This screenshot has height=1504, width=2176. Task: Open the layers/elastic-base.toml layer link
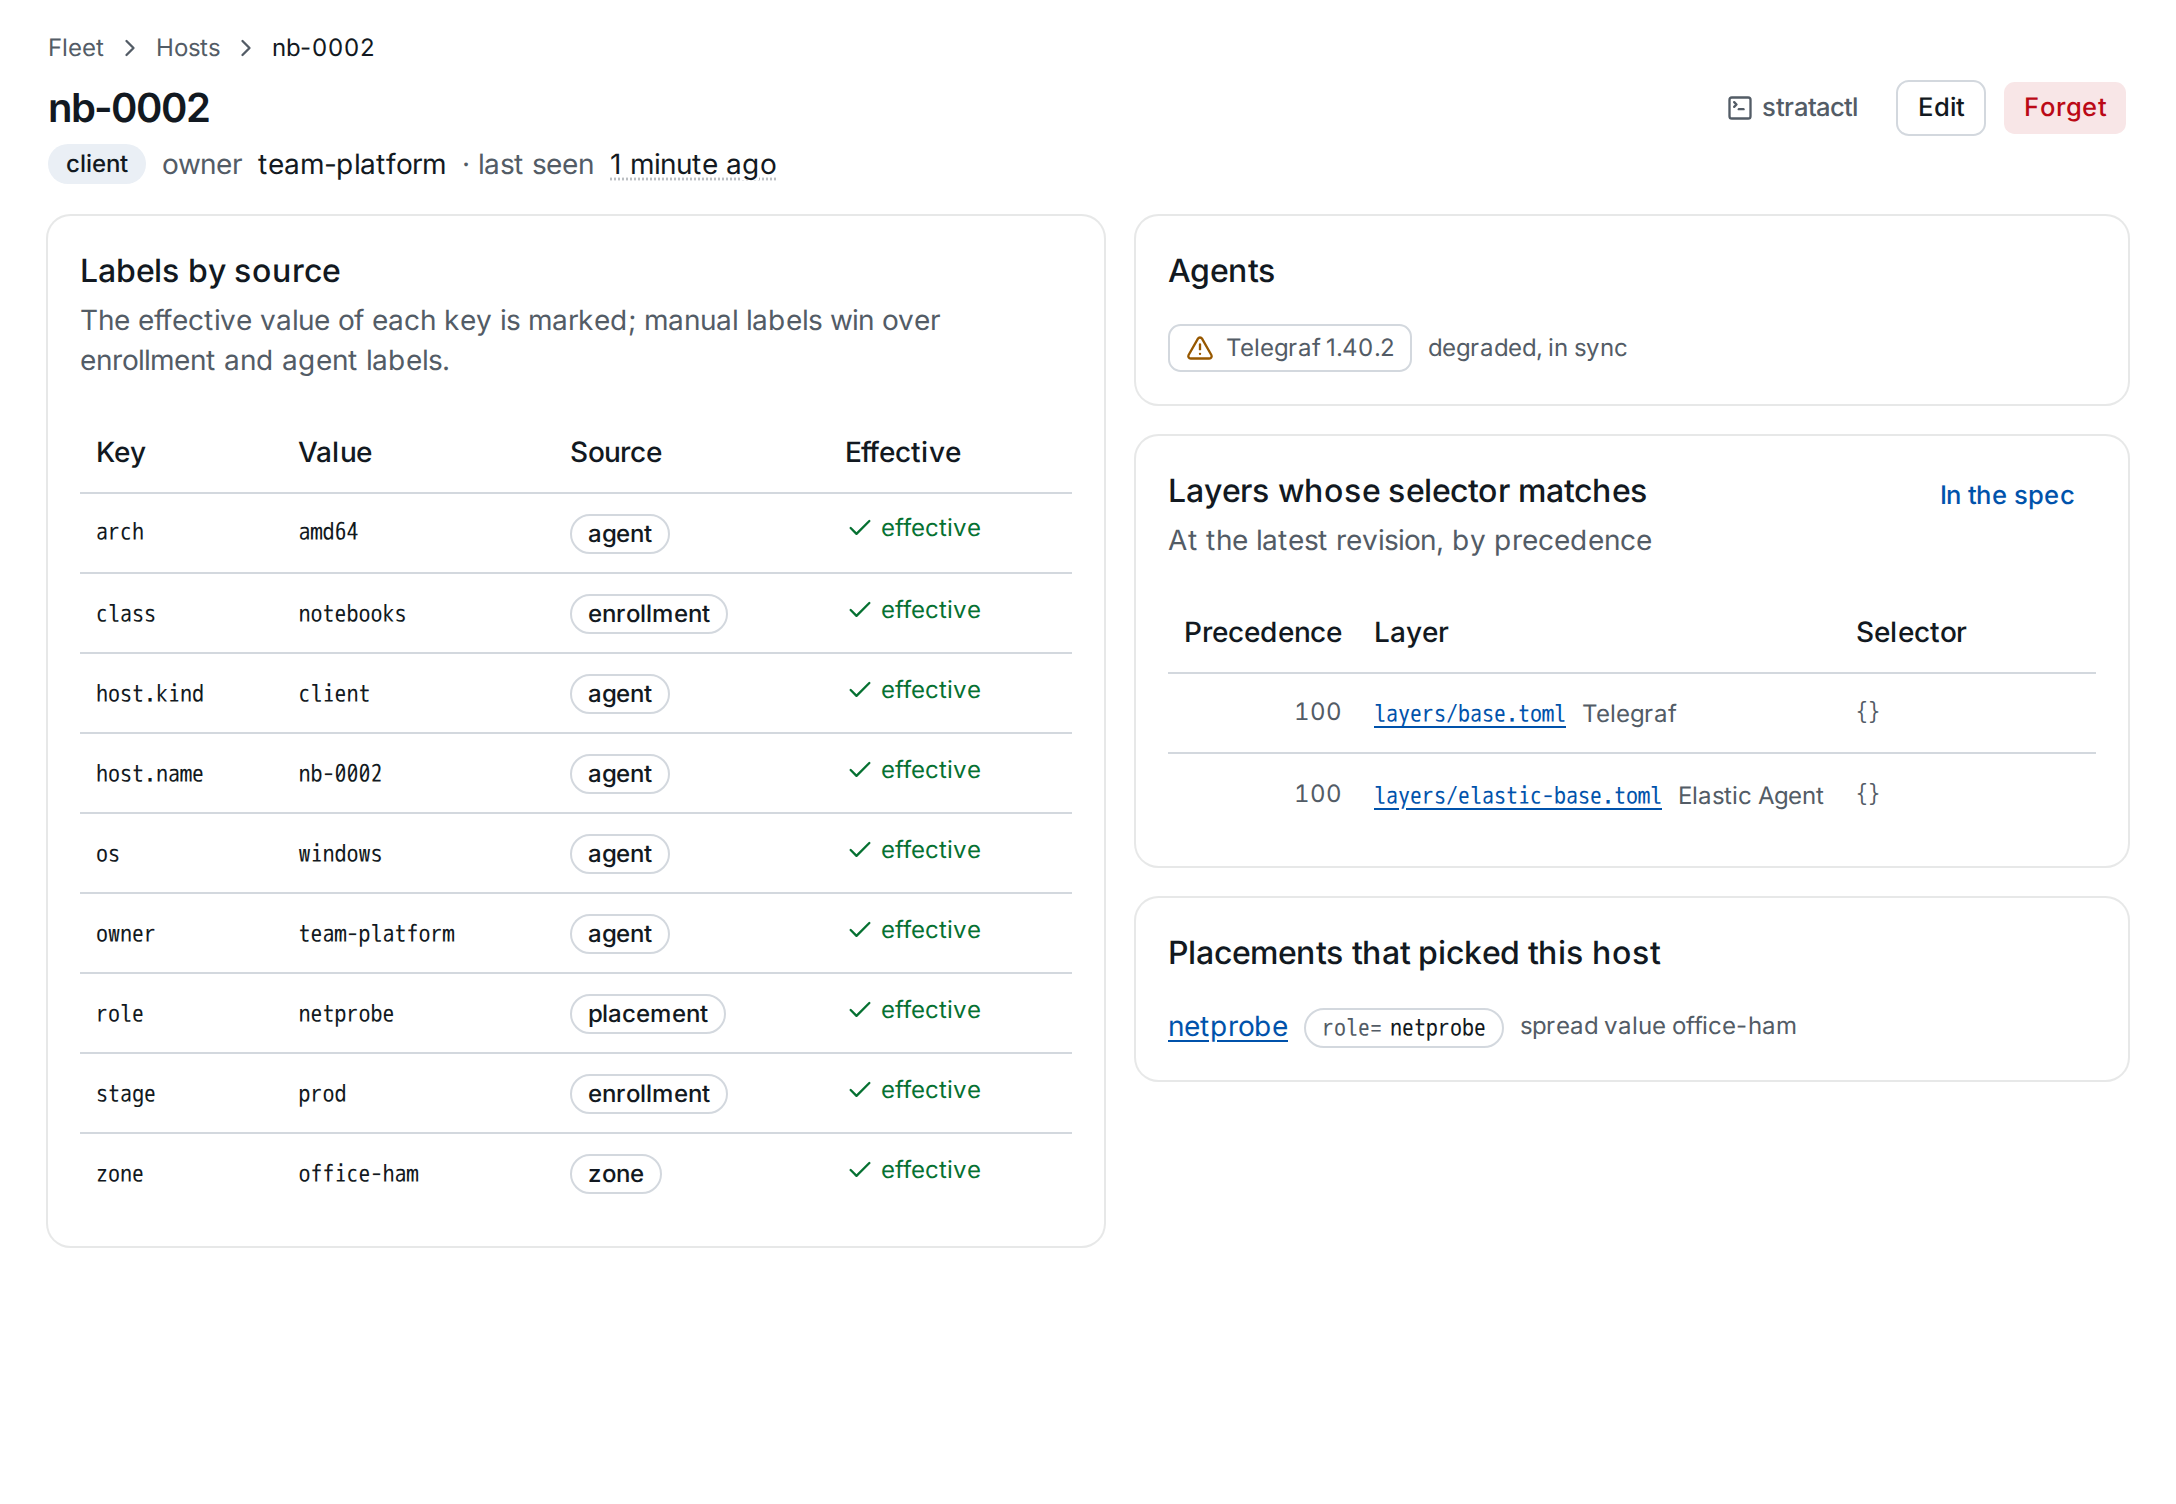pyautogui.click(x=1517, y=796)
